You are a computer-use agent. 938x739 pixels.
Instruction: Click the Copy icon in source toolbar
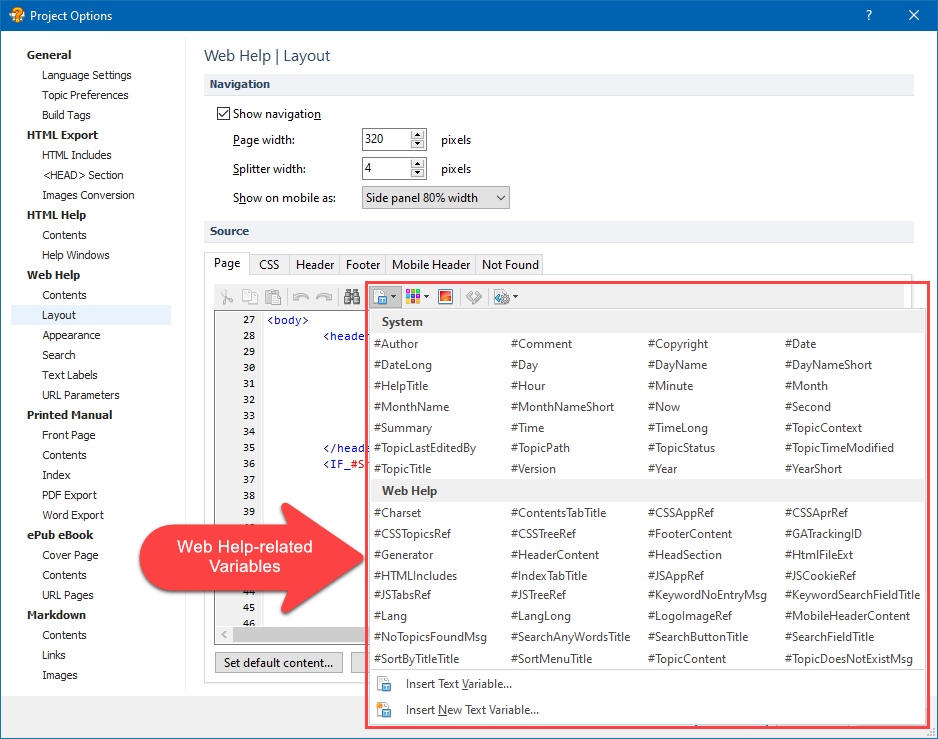[249, 297]
